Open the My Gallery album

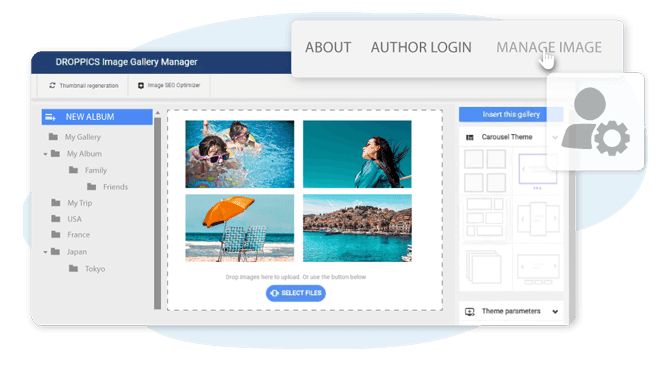coord(83,137)
